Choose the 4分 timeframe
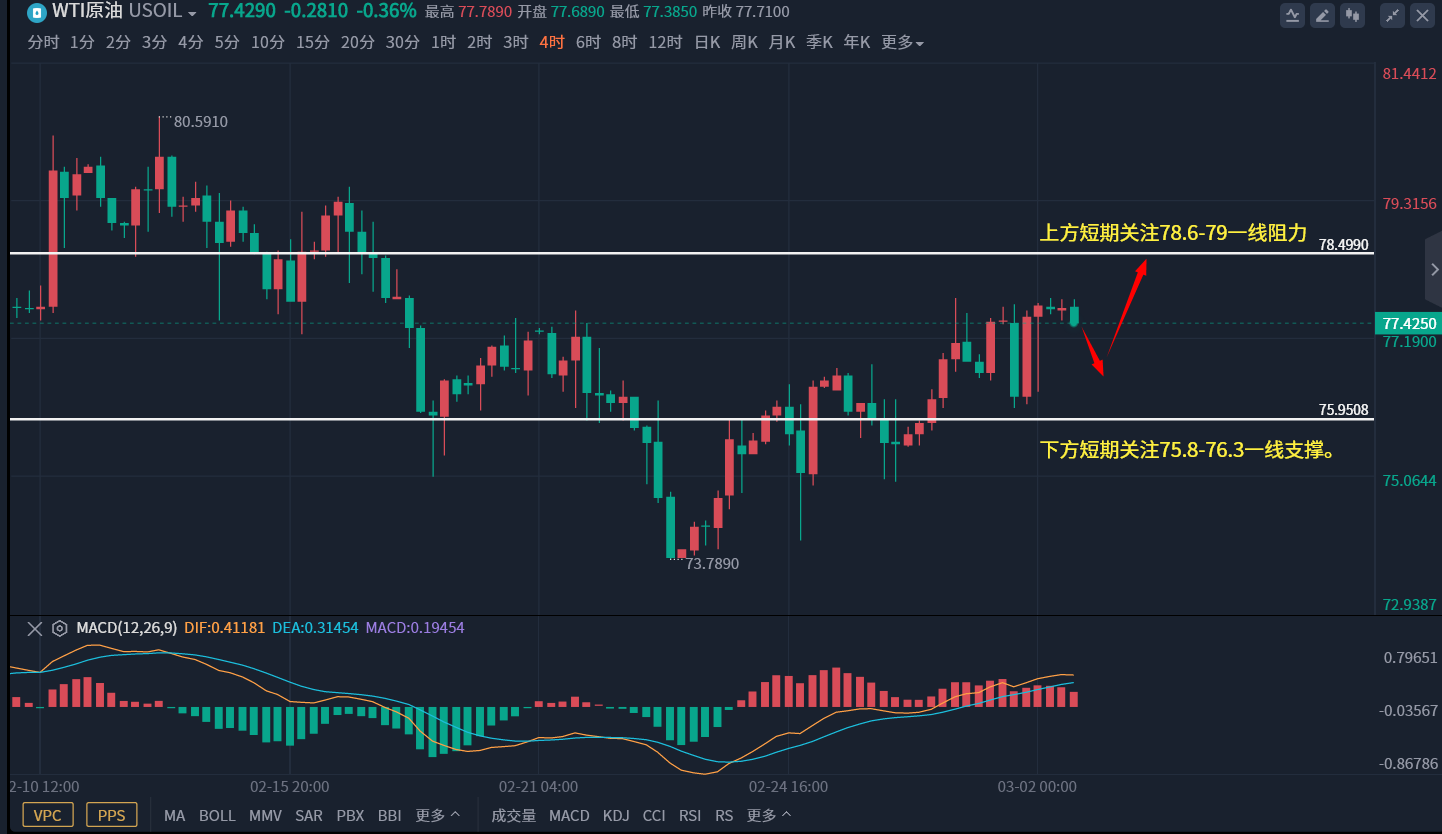 coord(190,42)
